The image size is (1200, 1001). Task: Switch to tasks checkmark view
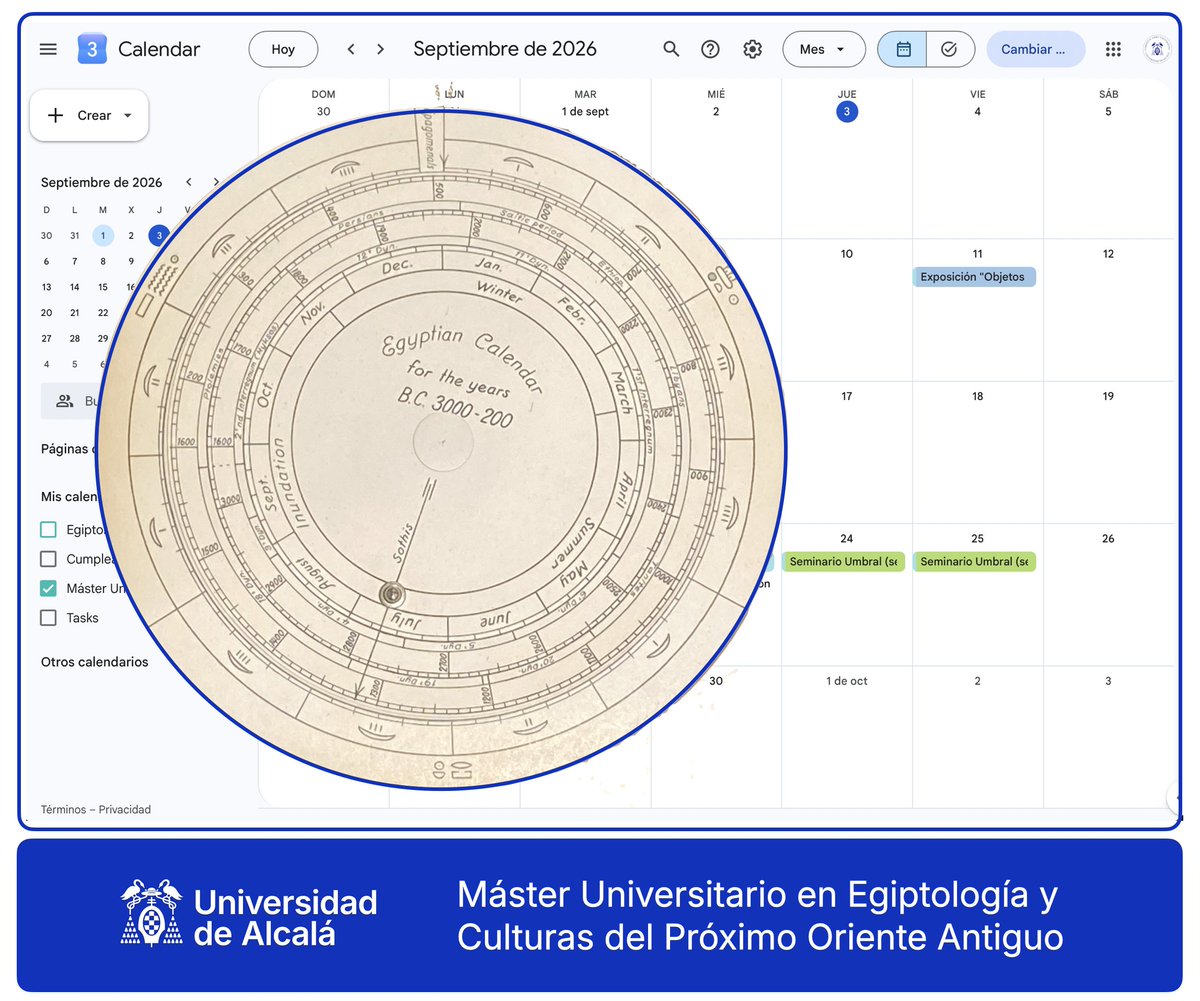pyautogui.click(x=950, y=49)
